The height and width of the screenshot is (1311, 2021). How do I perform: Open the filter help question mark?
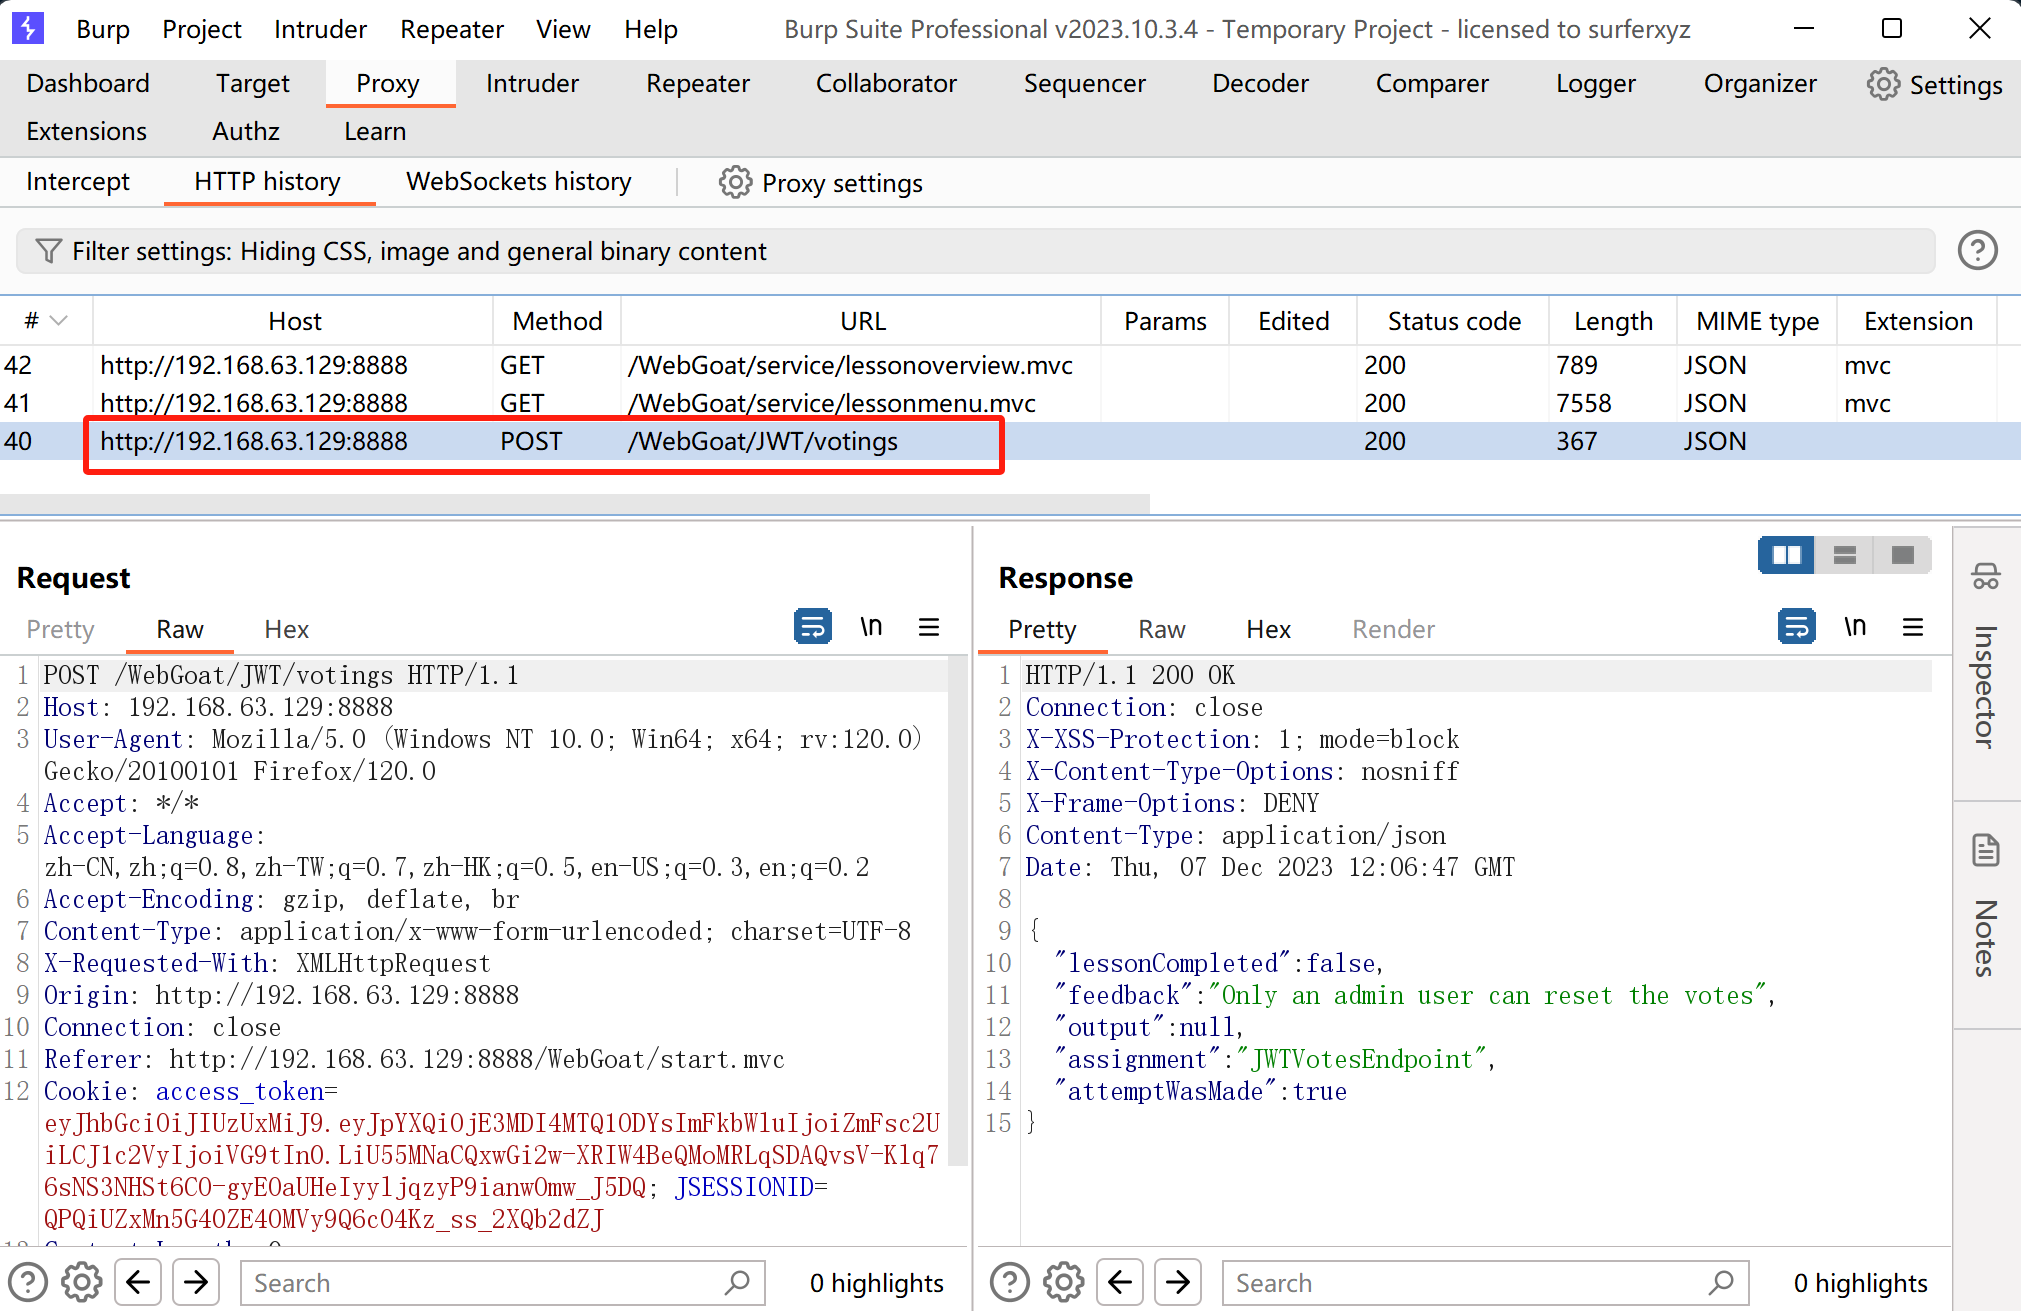(x=1977, y=250)
